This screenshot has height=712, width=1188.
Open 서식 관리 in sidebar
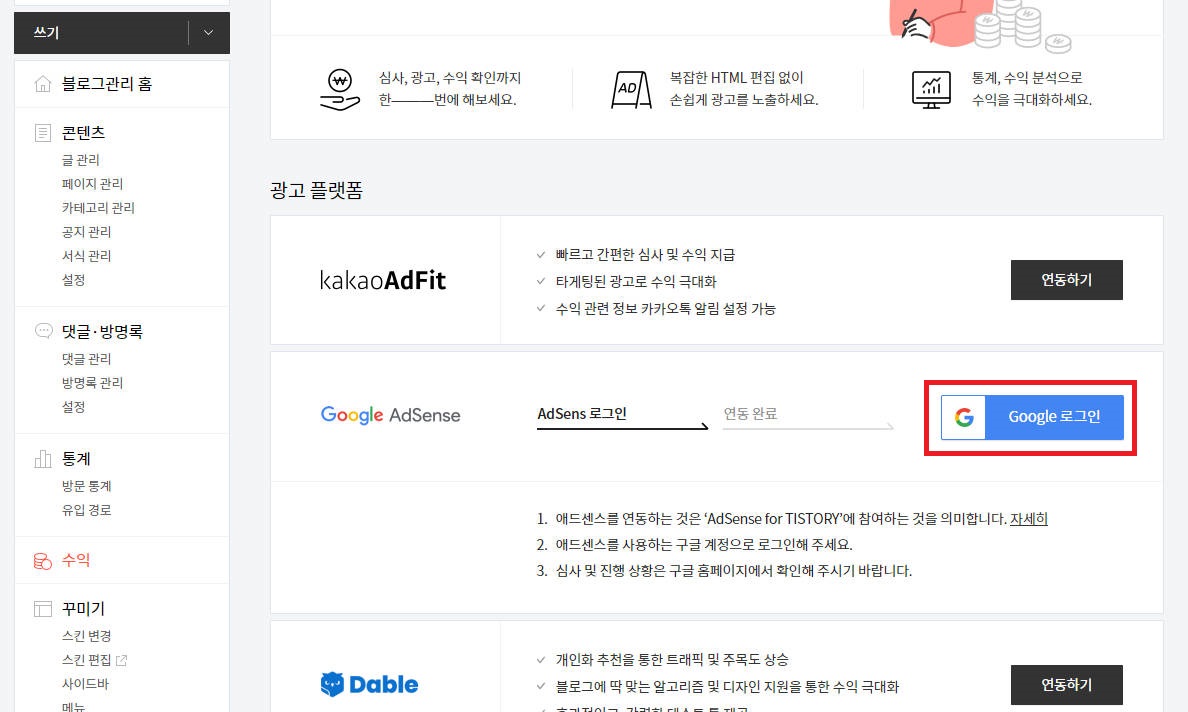pos(86,256)
